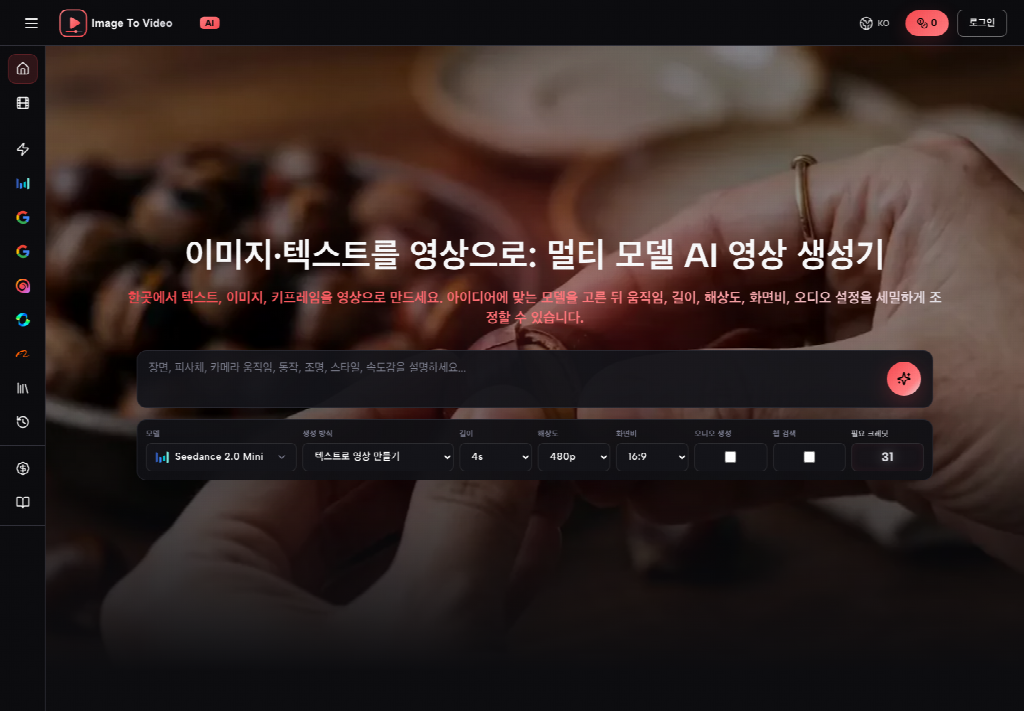Open the open-book docs sidebar icon

coord(23,502)
